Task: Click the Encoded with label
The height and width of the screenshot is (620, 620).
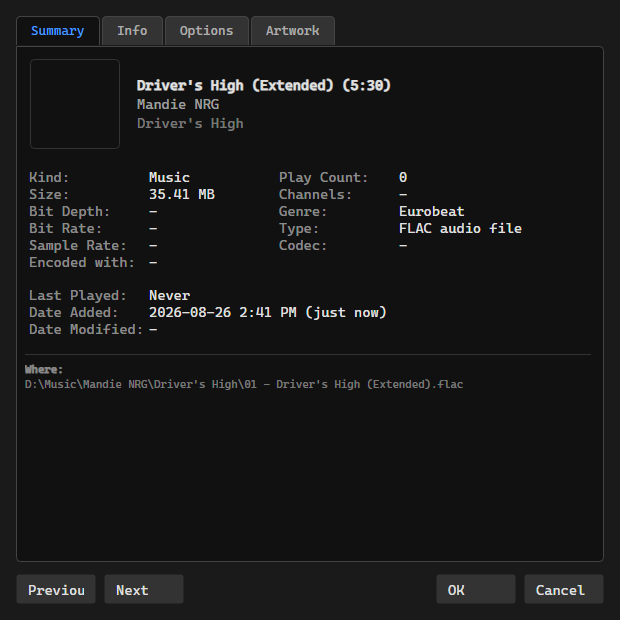Action: click(82, 262)
